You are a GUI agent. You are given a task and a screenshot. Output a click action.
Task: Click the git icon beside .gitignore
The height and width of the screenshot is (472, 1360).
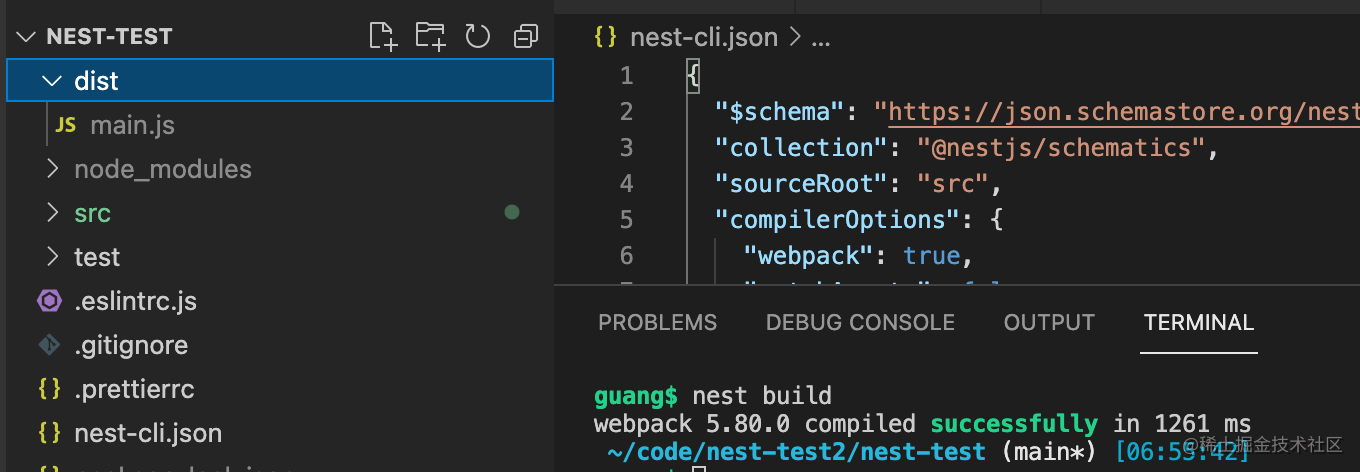[49, 345]
